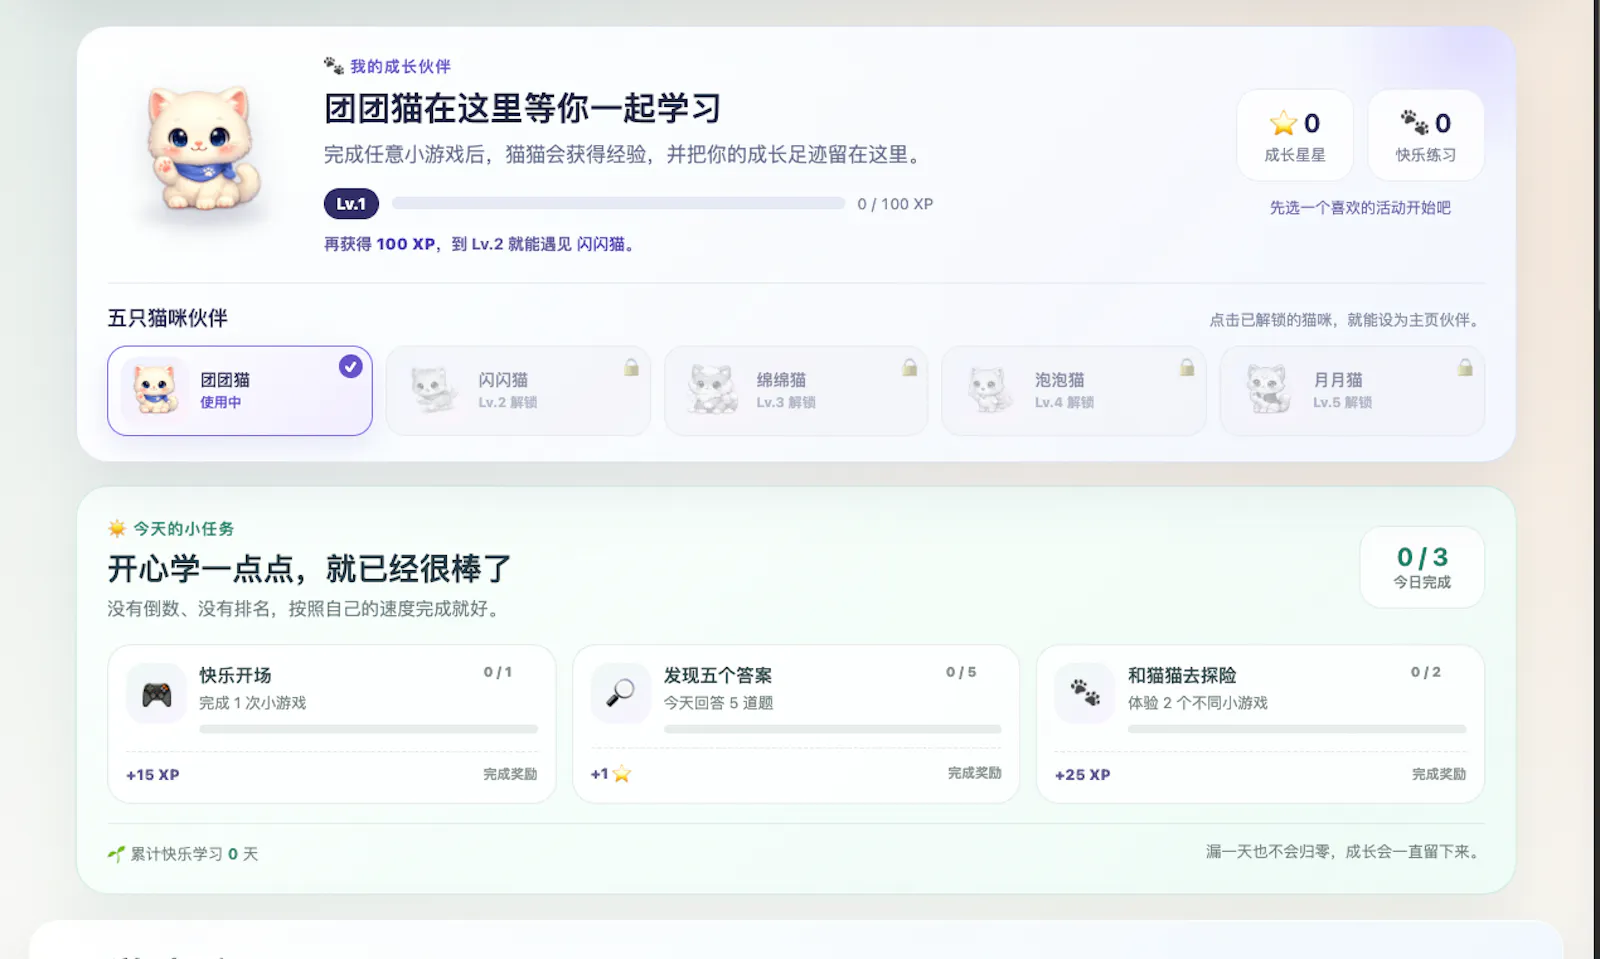Open the 快乐练习 counter card

point(1426,135)
